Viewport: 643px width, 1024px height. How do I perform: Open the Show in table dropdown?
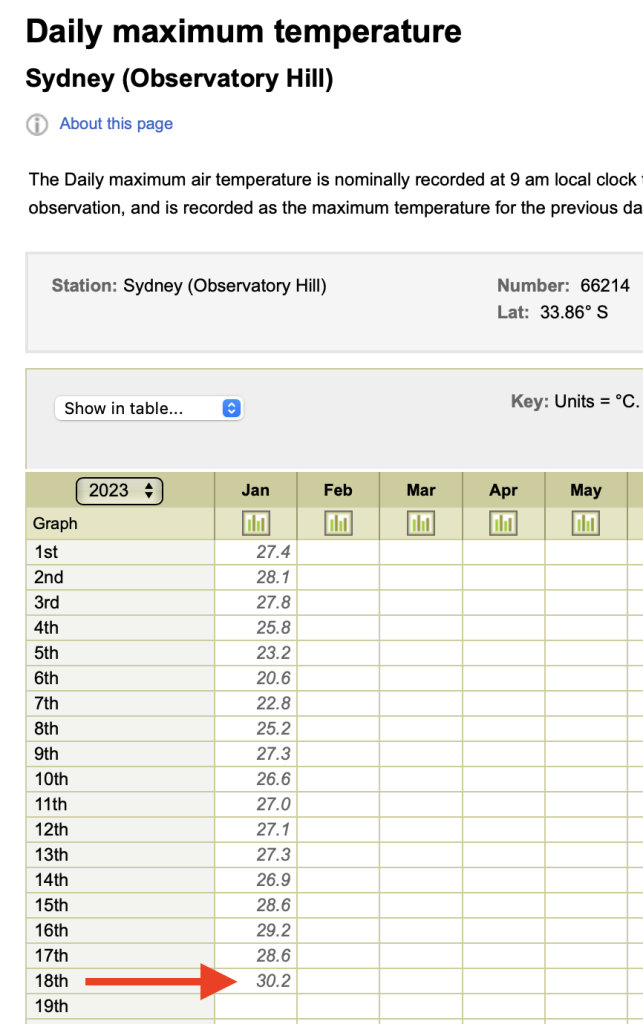[x=148, y=408]
